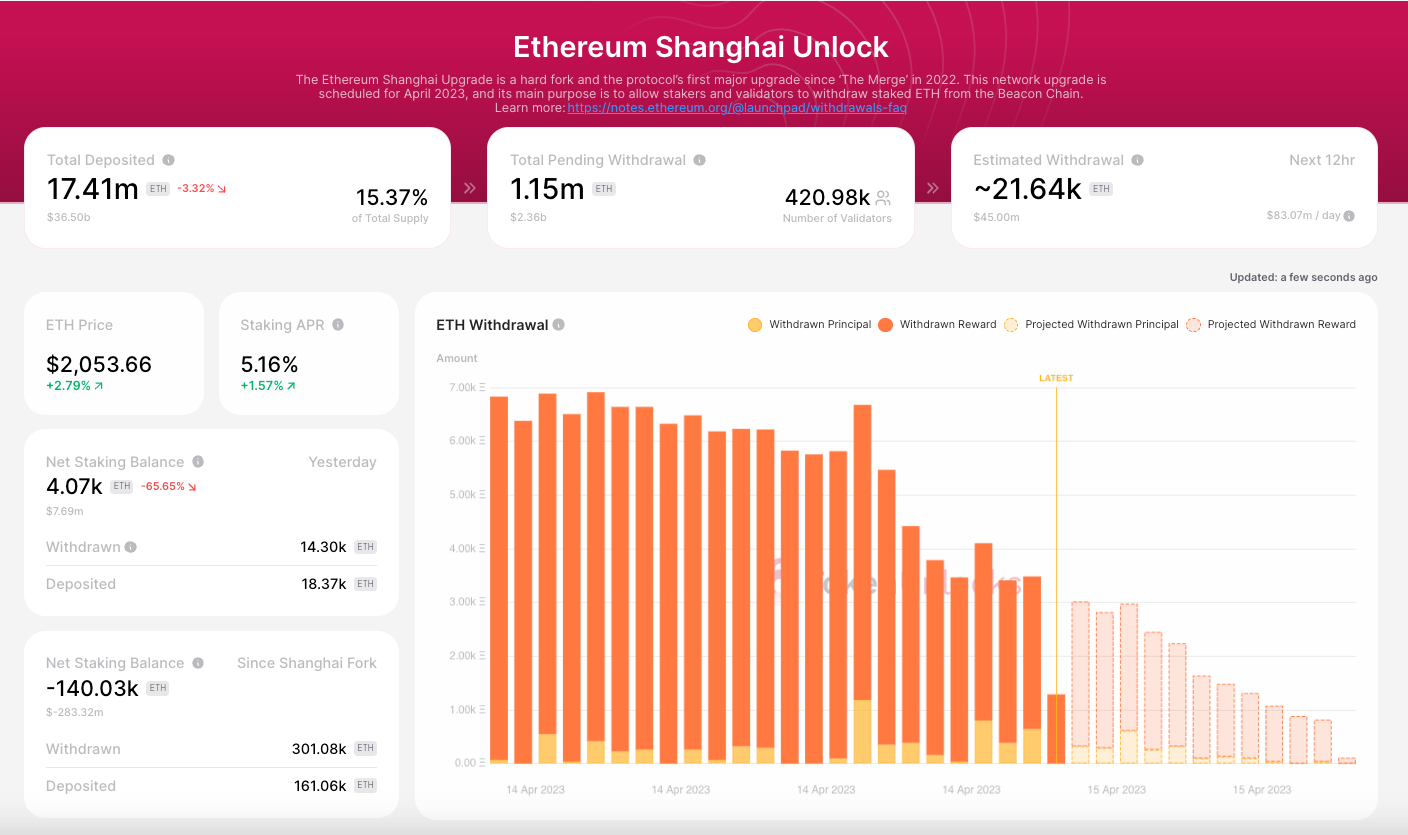The width and height of the screenshot is (1408, 835).
Task: Click the green up arrow after +2.79%
Action: coord(98,386)
